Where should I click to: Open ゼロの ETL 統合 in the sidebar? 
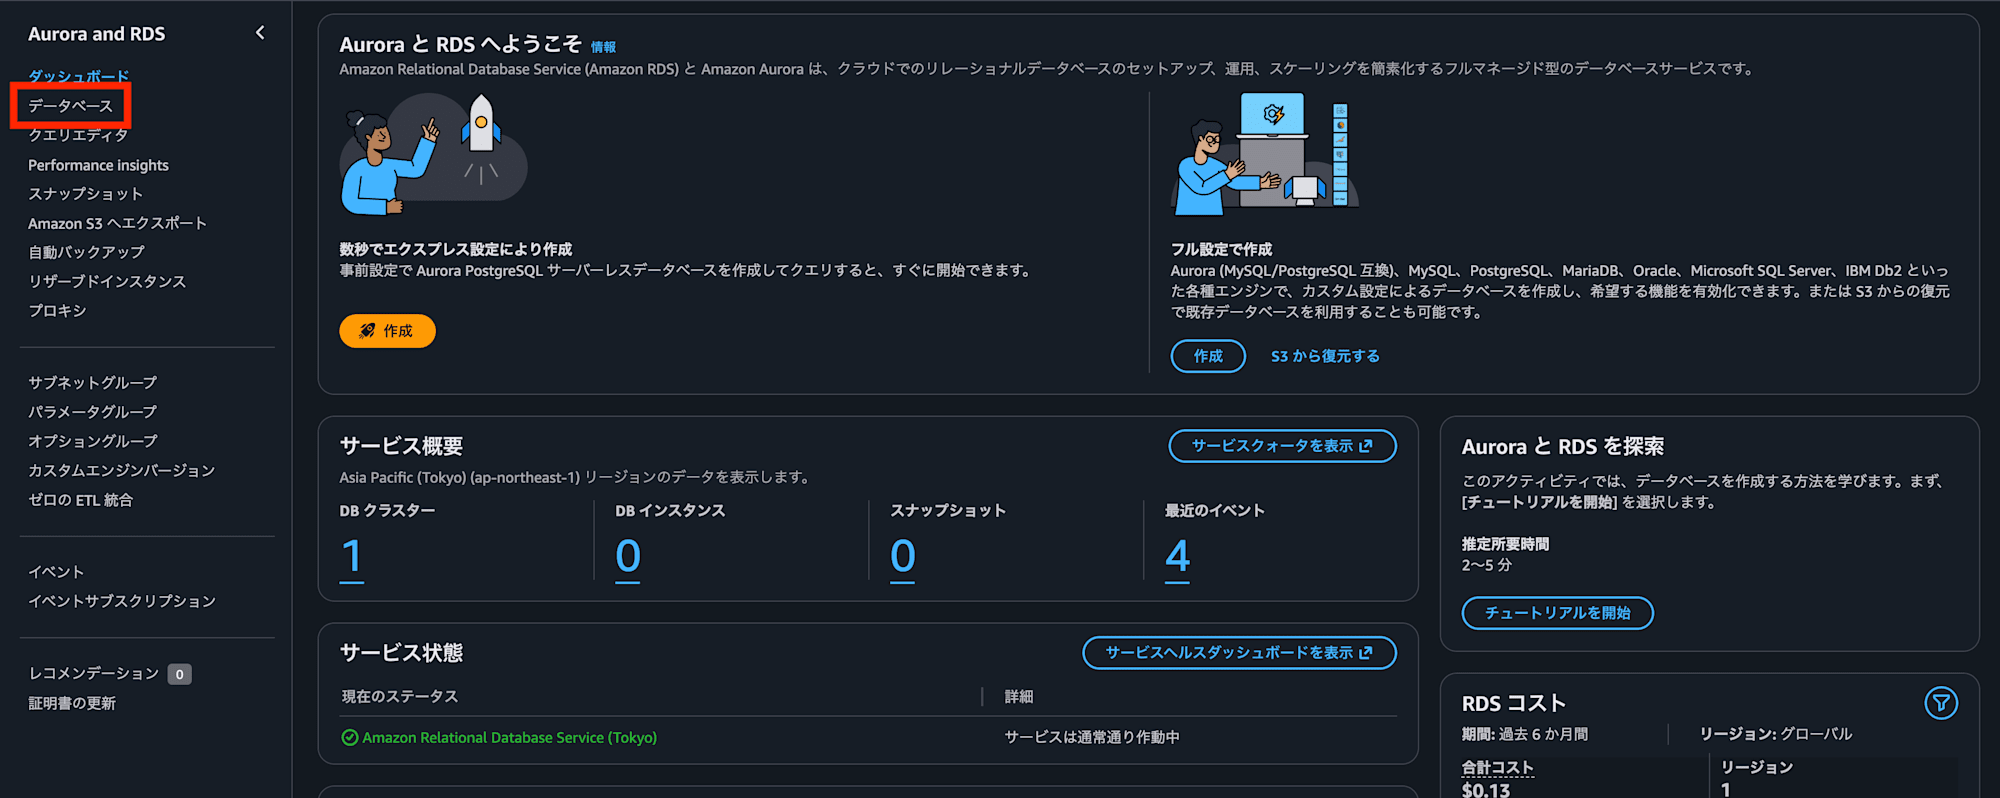tap(80, 500)
